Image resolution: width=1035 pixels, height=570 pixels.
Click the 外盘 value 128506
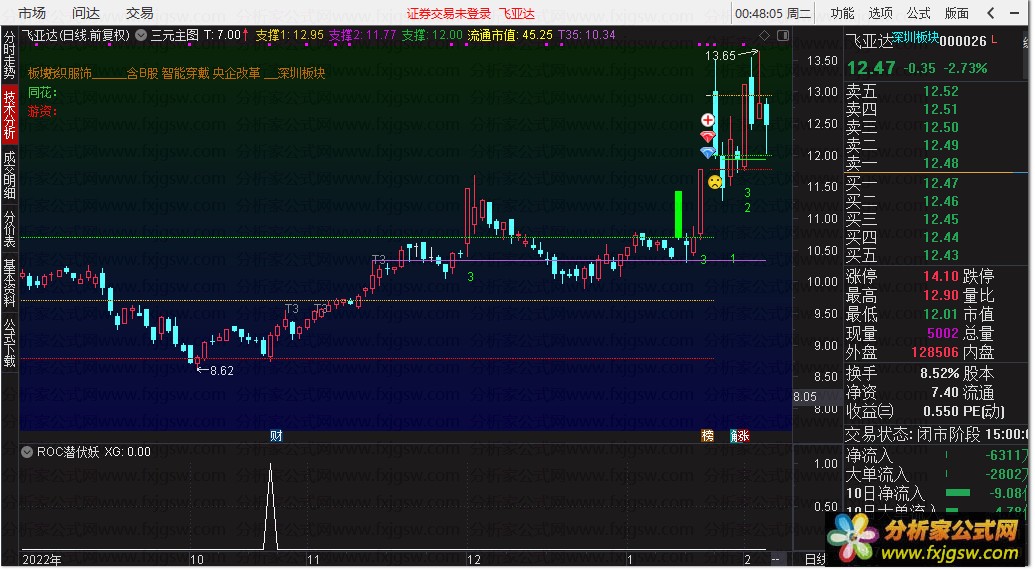pyautogui.click(x=935, y=352)
